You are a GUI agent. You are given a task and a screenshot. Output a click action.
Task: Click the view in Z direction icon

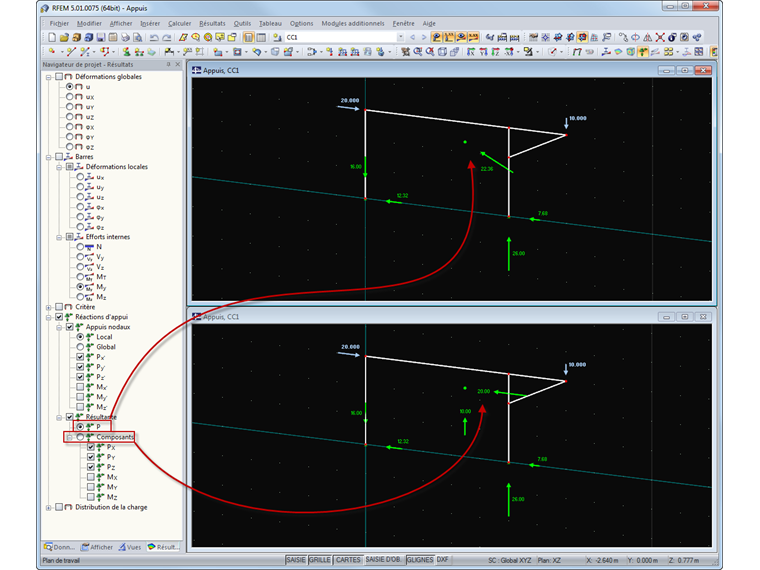point(495,51)
